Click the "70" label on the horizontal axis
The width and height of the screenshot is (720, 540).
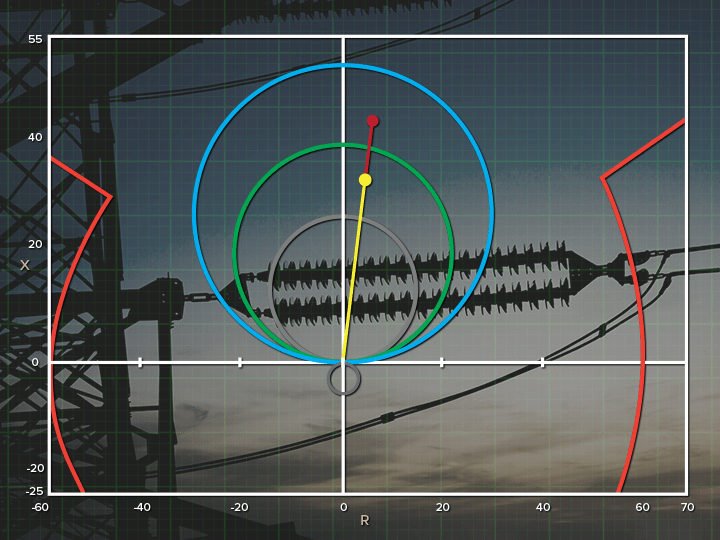(686, 507)
